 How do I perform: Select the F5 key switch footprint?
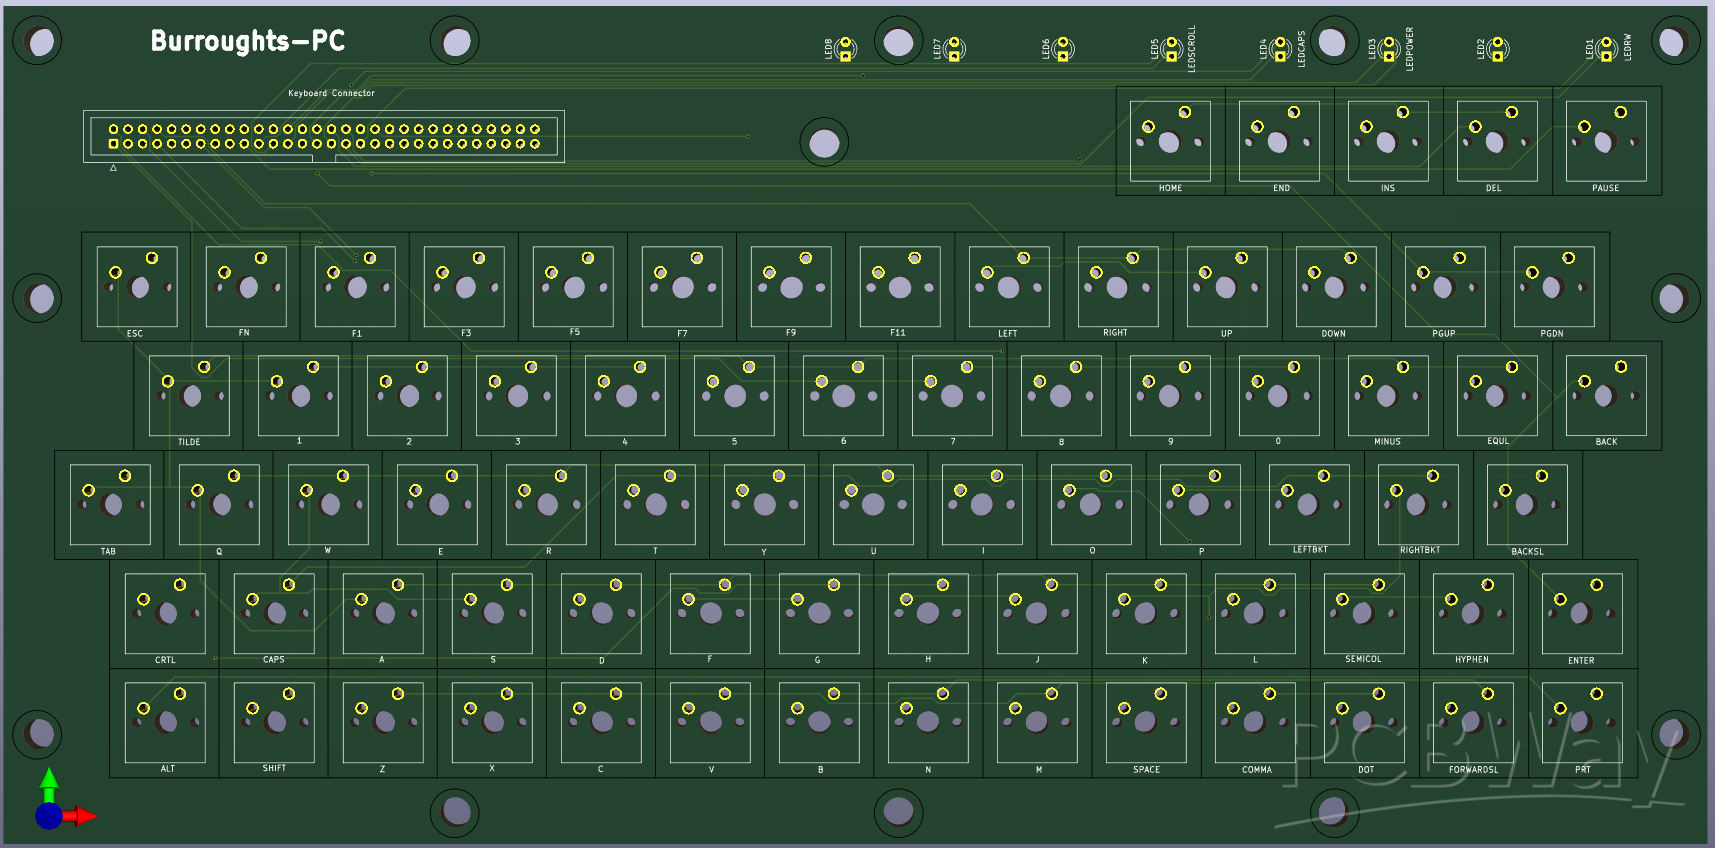(573, 287)
